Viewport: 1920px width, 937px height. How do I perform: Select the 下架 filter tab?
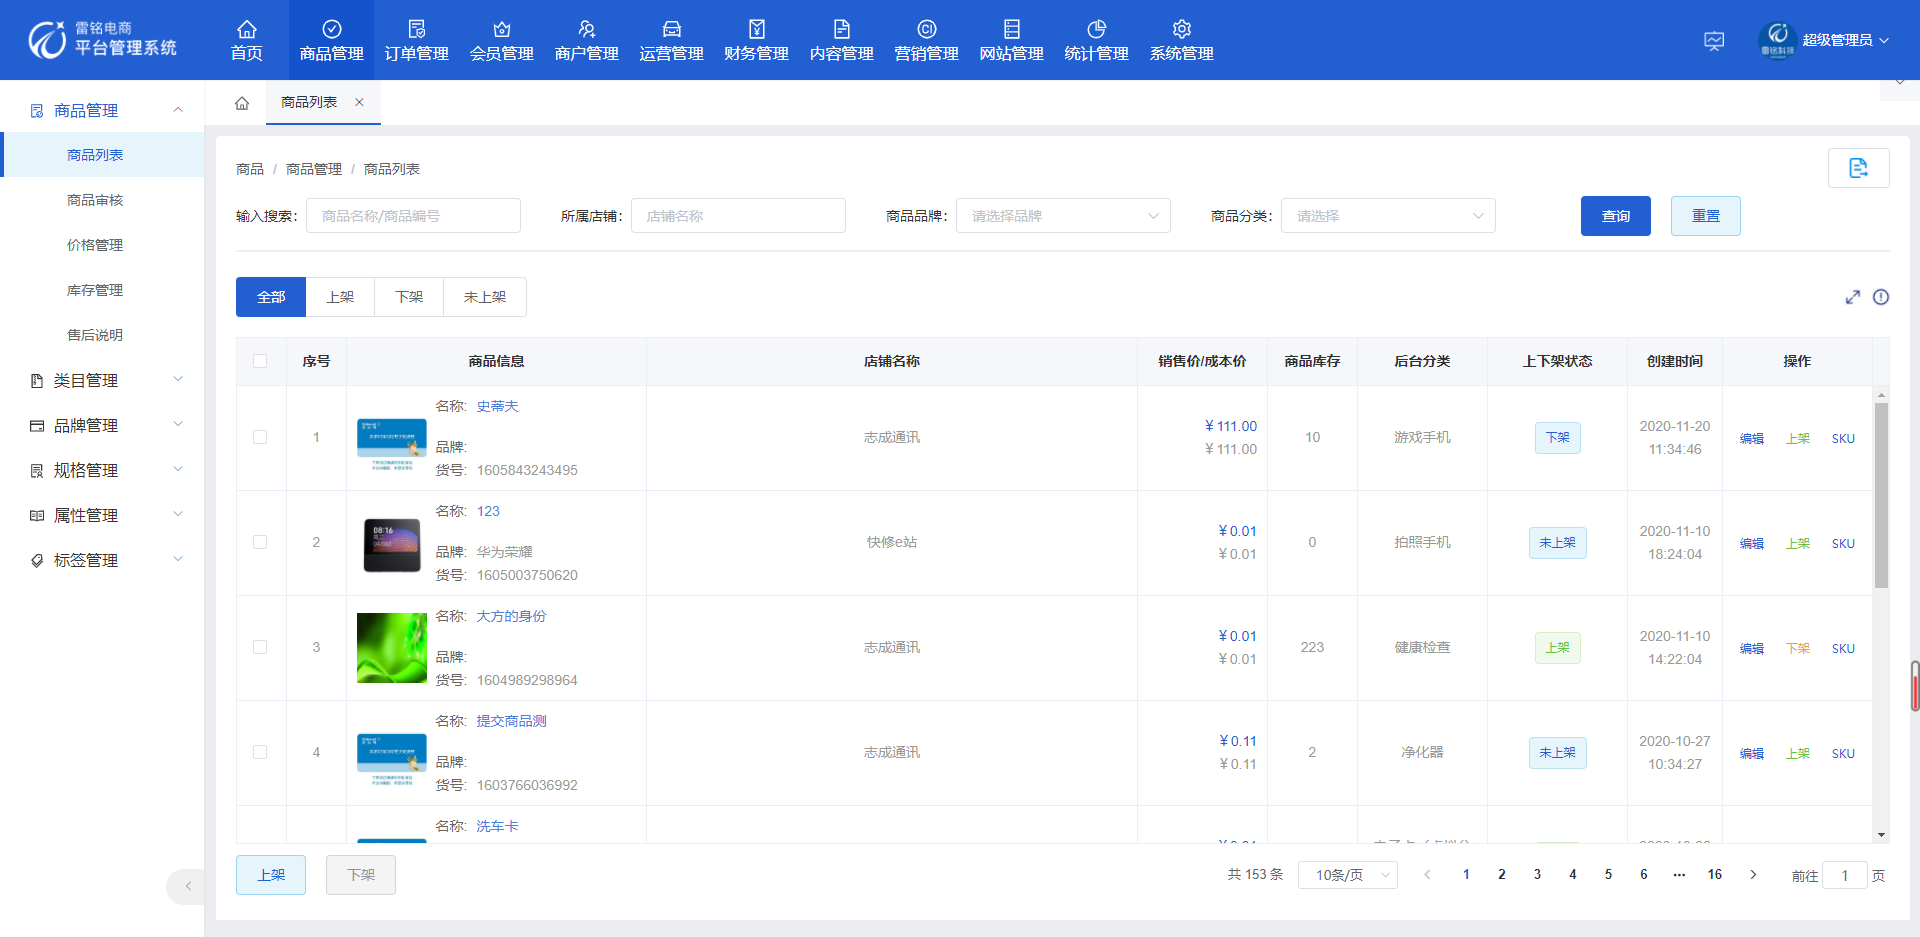click(409, 297)
